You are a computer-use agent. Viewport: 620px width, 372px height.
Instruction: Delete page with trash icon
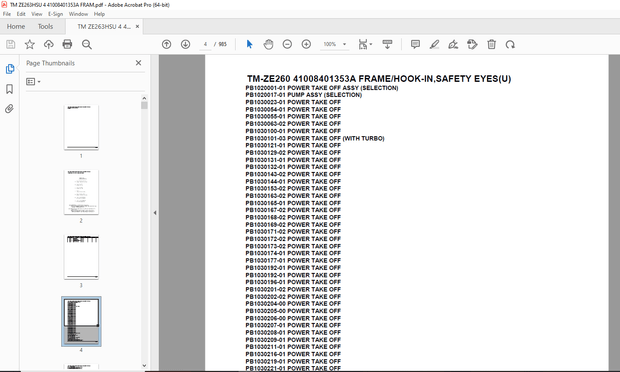pyautogui.click(x=491, y=44)
